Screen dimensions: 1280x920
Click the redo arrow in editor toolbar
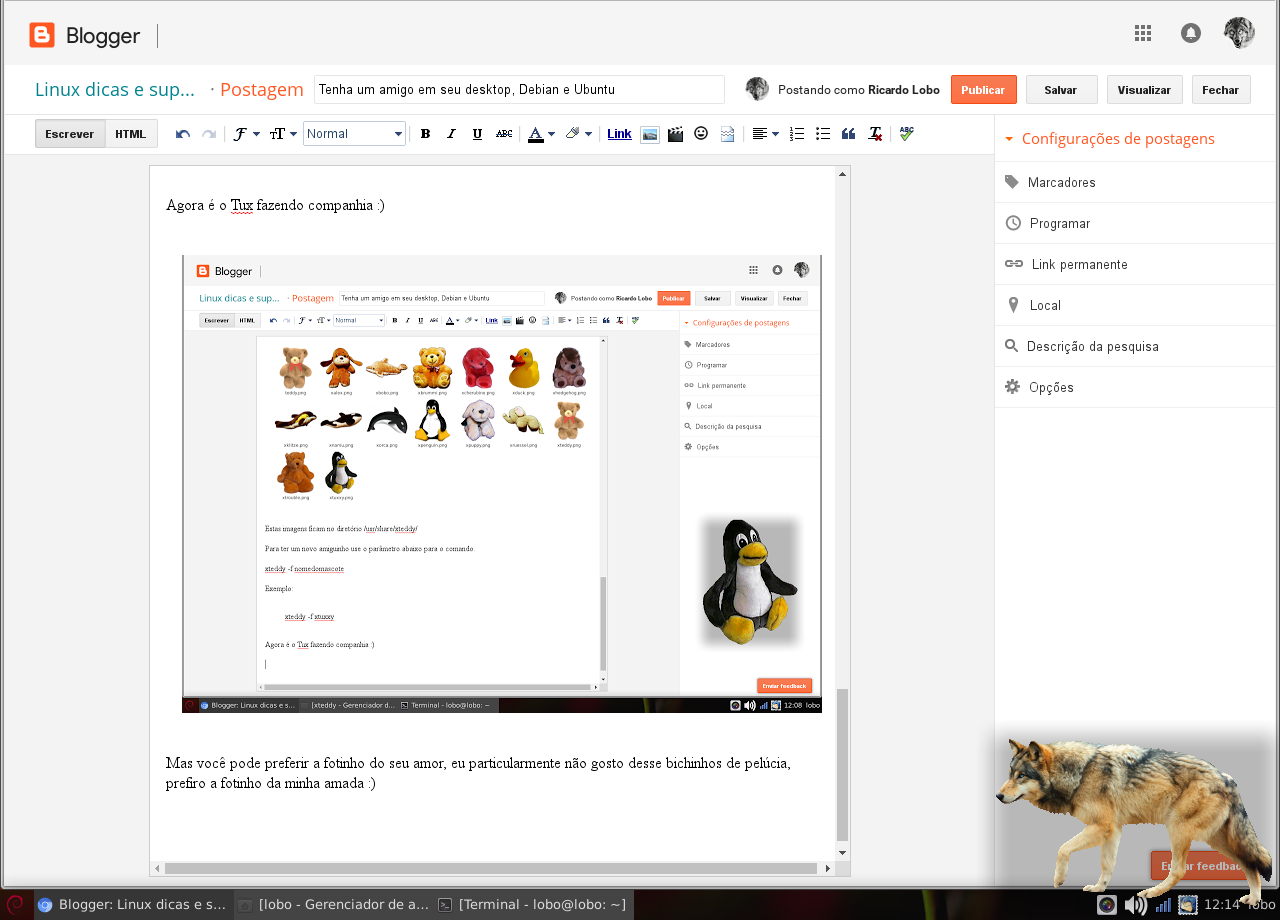tap(209, 134)
